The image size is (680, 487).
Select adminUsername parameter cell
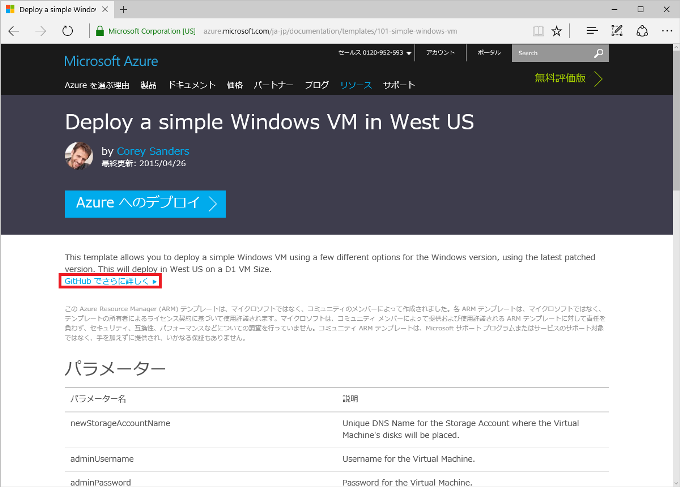point(102,459)
